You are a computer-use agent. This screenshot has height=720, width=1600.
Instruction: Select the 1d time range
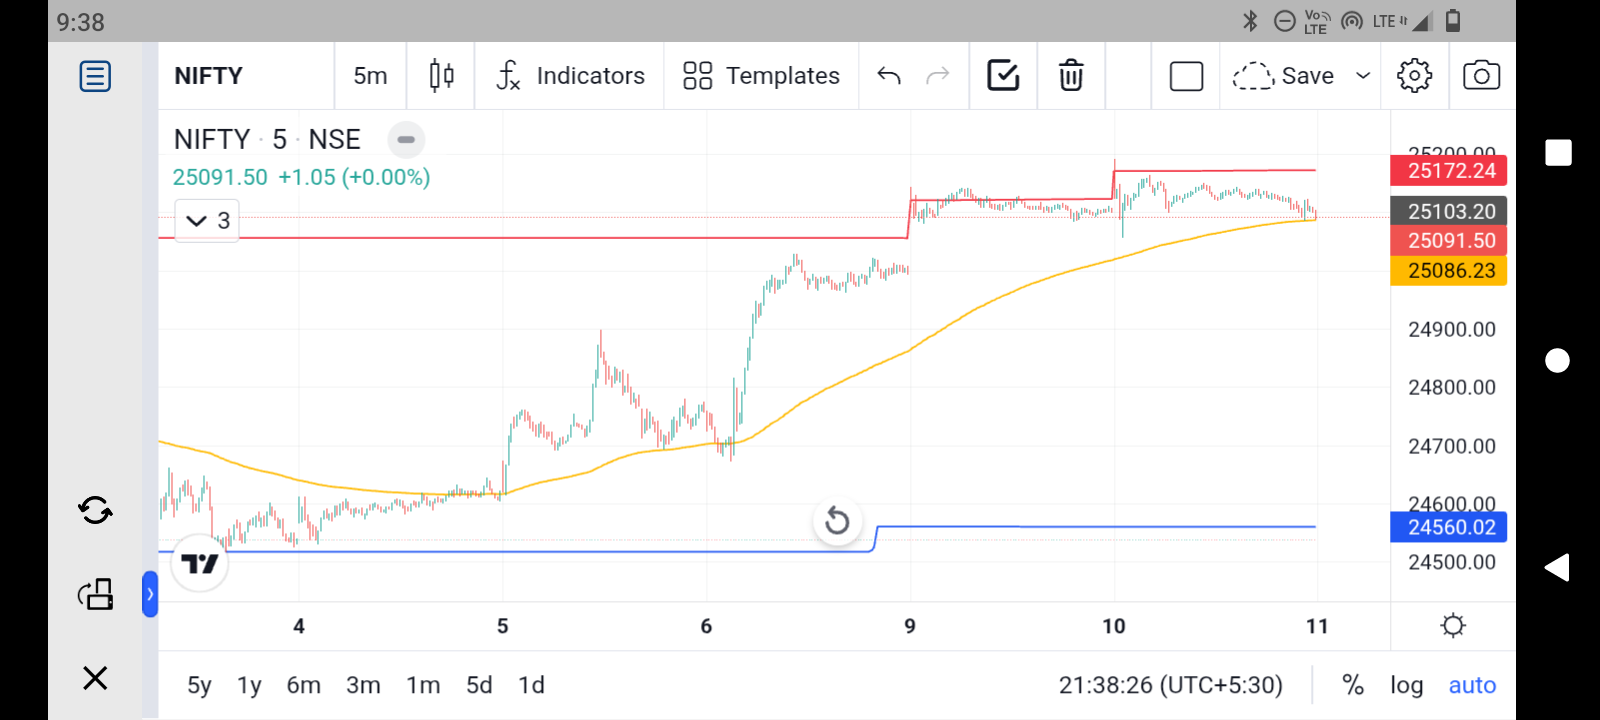pyautogui.click(x=531, y=685)
